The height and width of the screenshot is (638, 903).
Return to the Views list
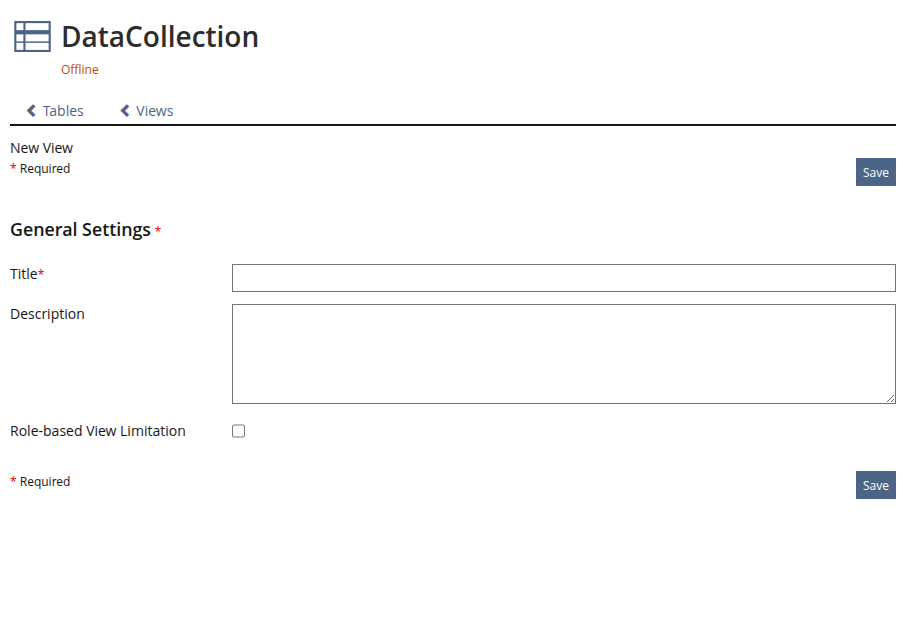point(154,111)
